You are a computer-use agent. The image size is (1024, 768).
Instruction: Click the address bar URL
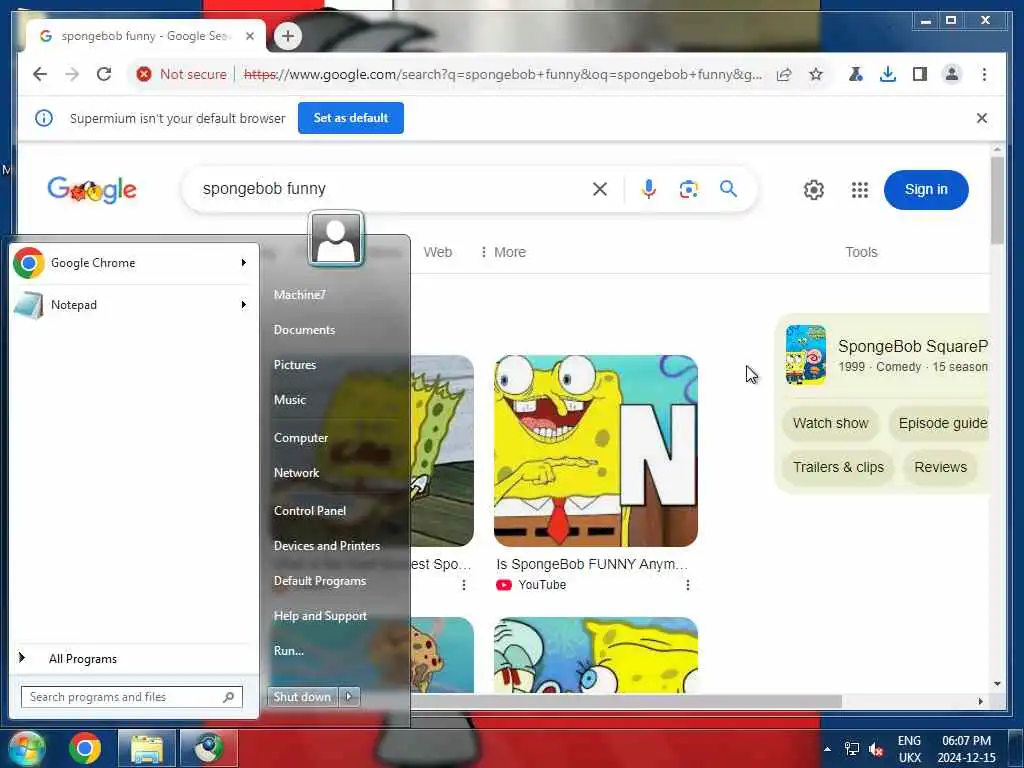tap(503, 74)
